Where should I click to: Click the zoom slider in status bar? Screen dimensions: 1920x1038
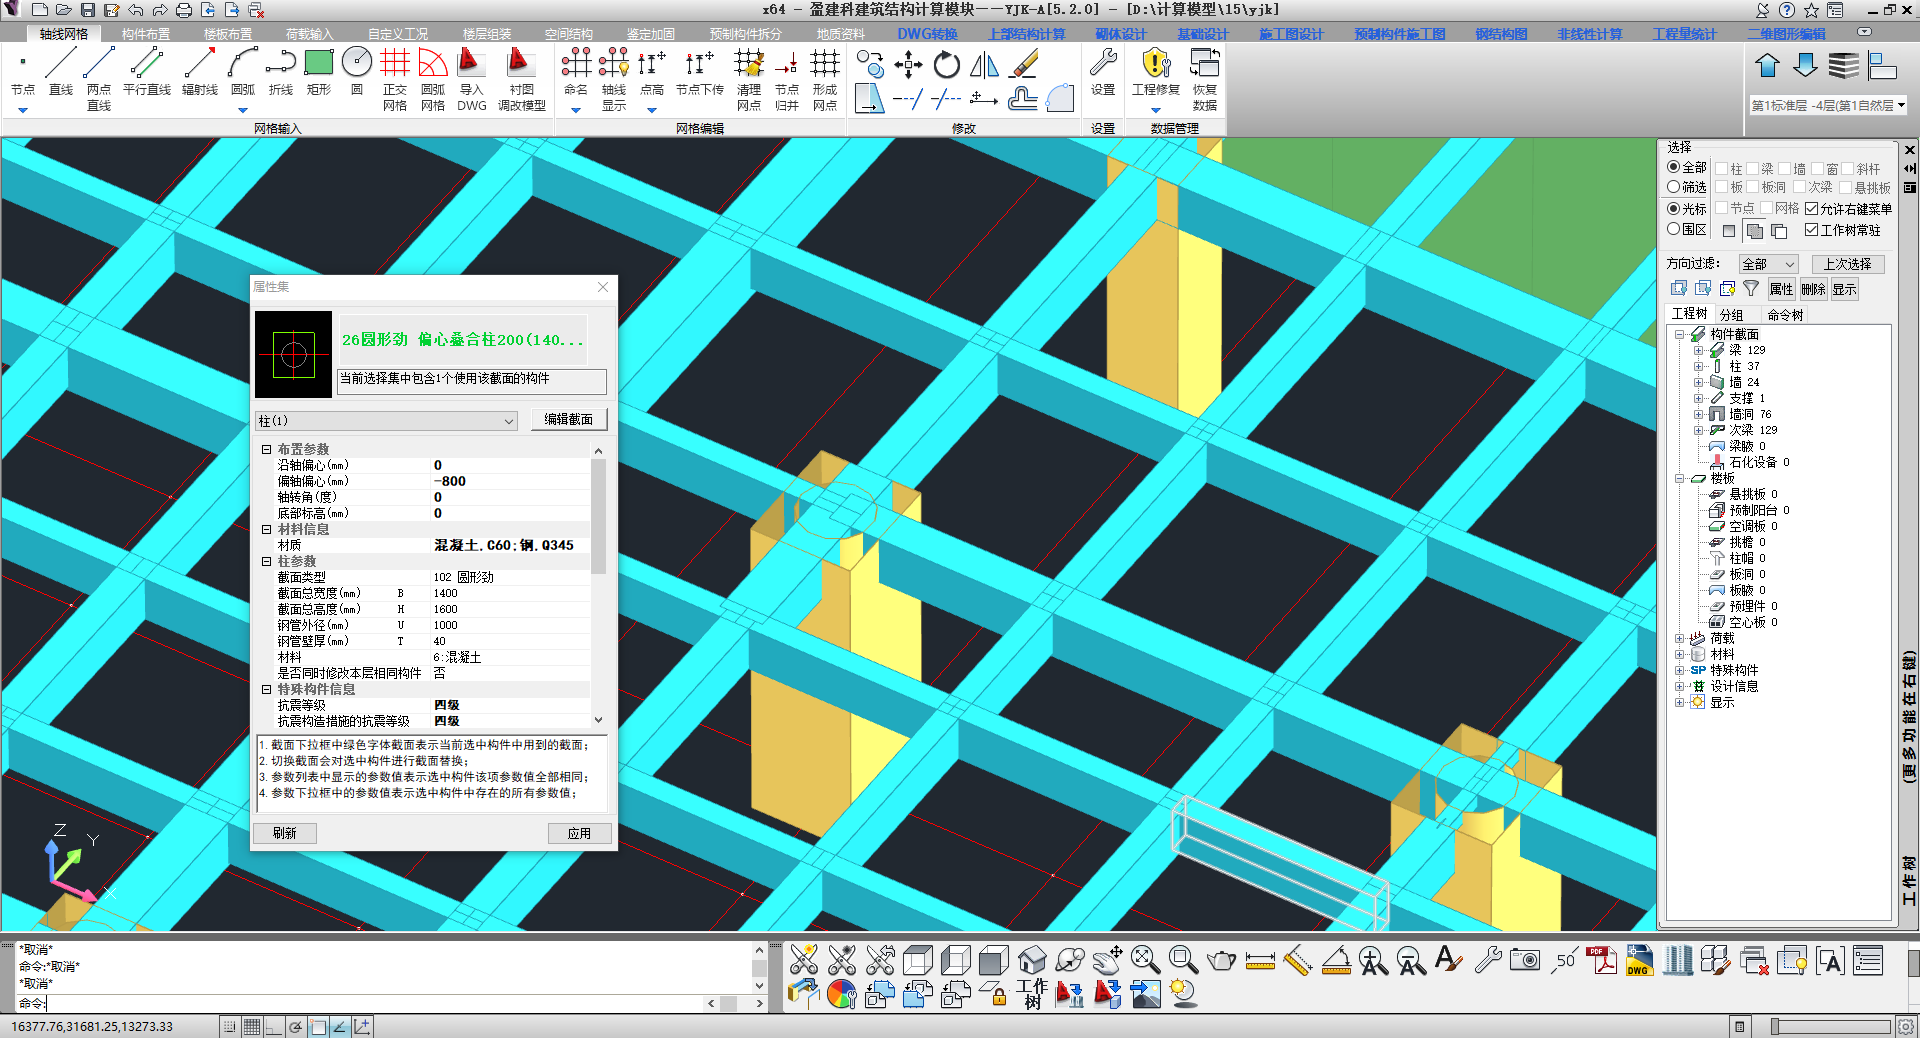[1830, 1027]
